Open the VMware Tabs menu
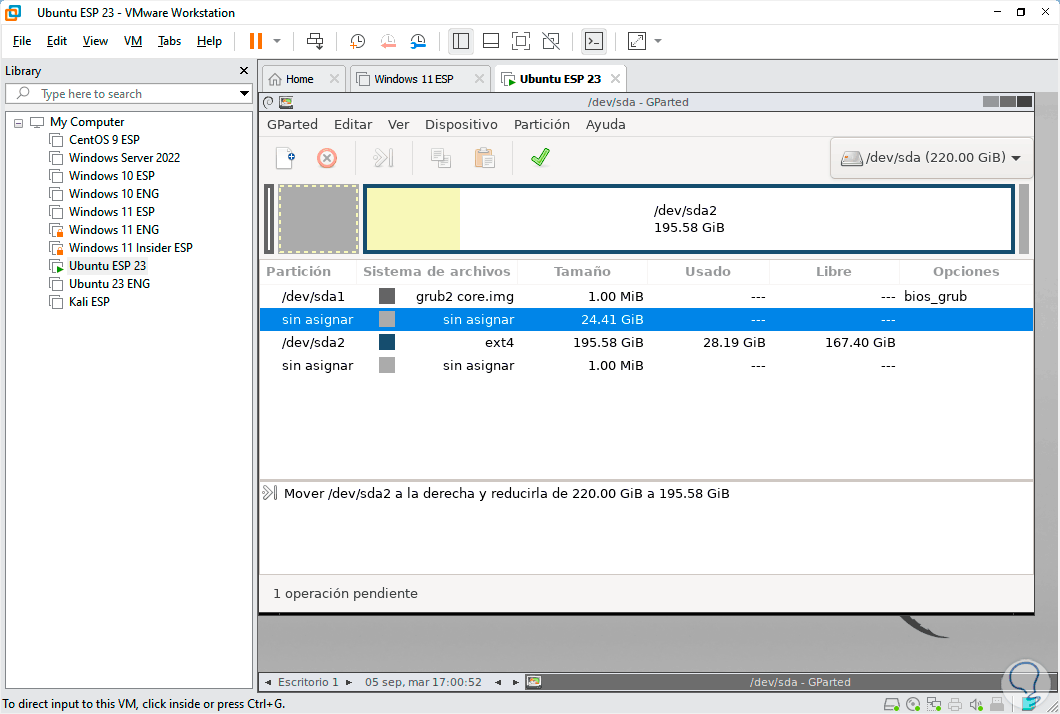 coord(169,41)
